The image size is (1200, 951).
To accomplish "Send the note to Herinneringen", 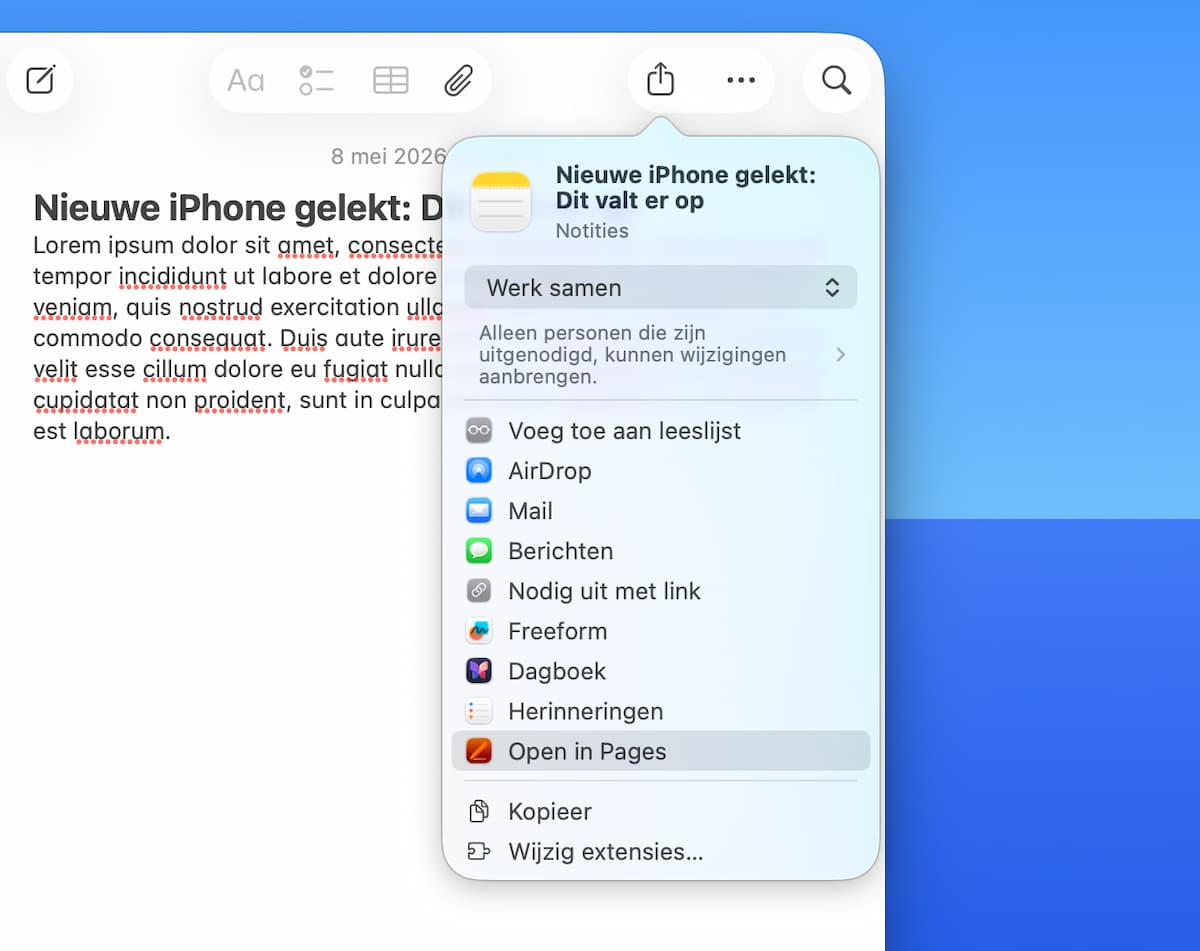I will click(x=660, y=711).
